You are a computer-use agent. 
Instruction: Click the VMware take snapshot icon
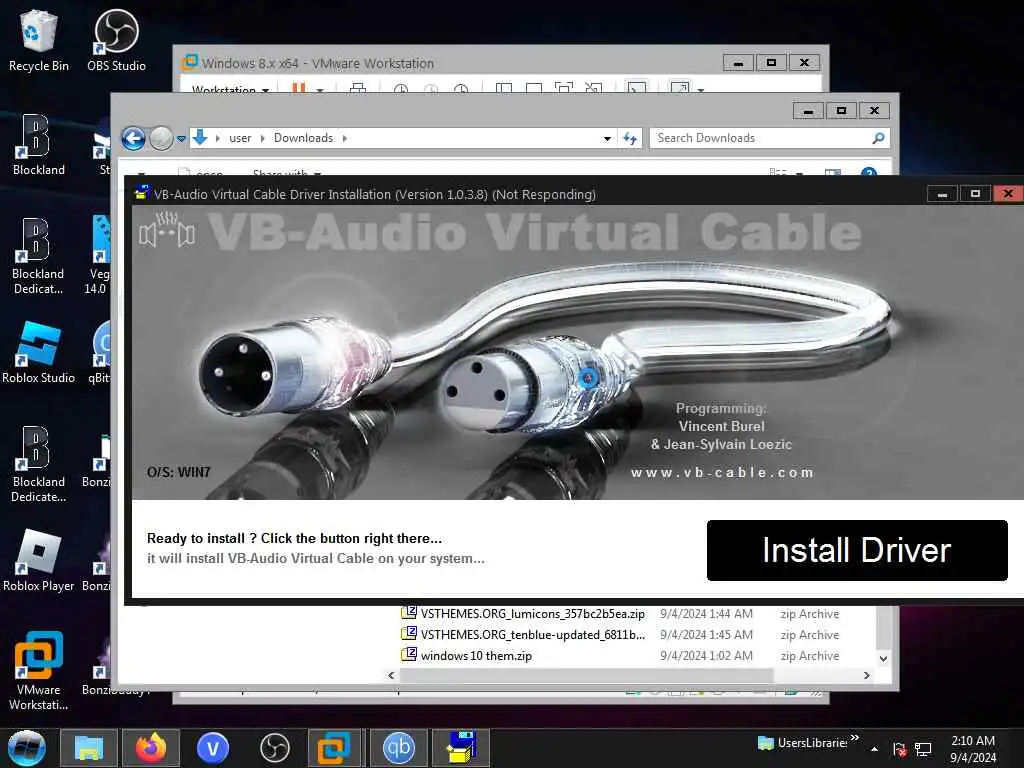point(401,88)
